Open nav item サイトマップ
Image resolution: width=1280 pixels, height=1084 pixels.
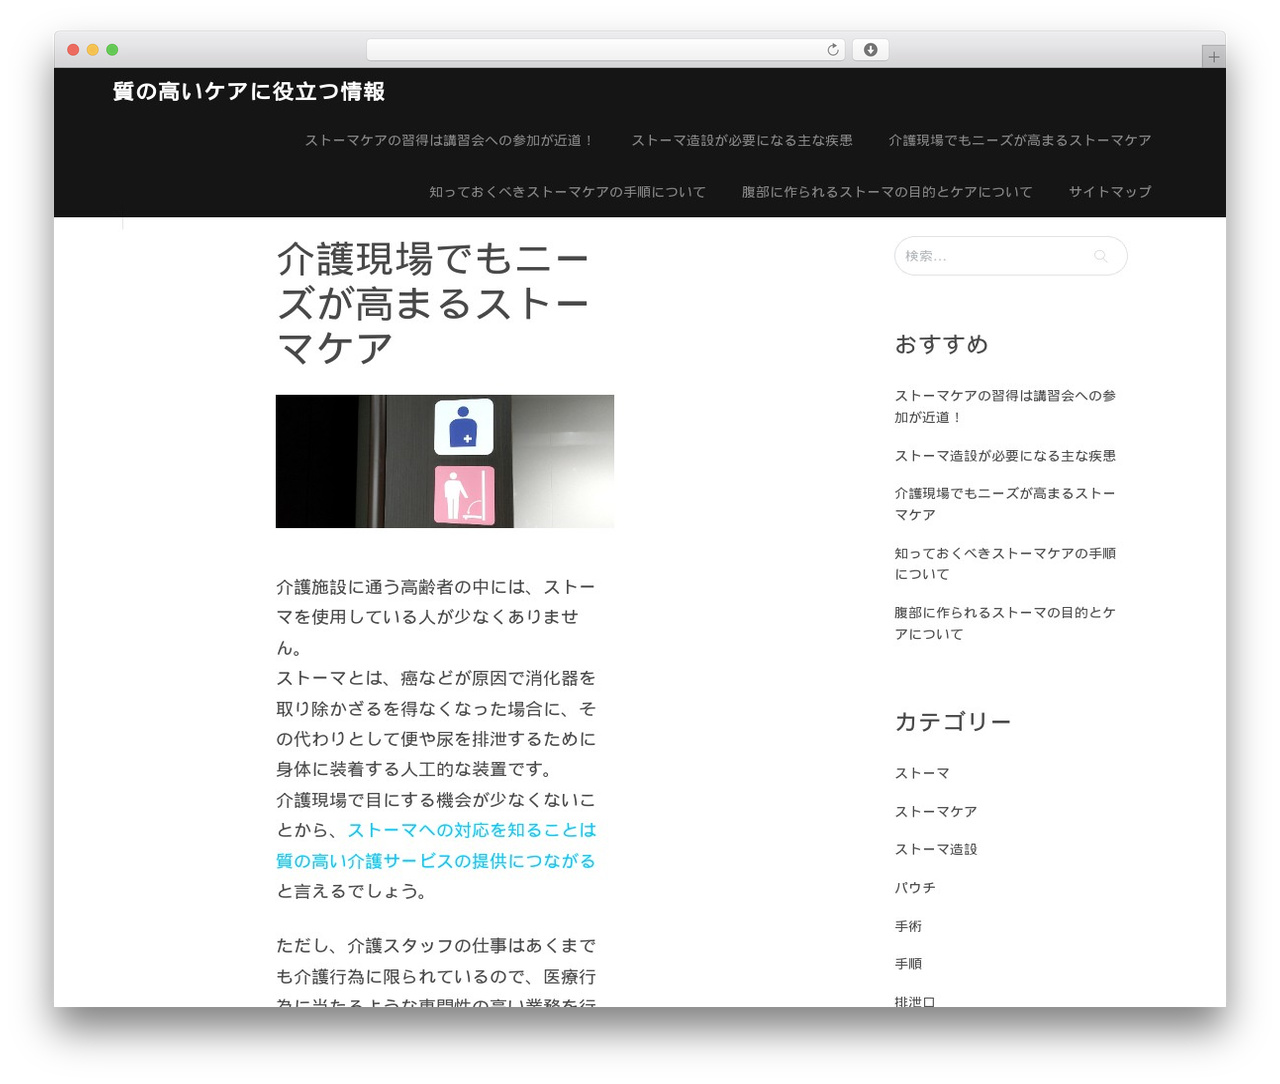pos(1110,192)
